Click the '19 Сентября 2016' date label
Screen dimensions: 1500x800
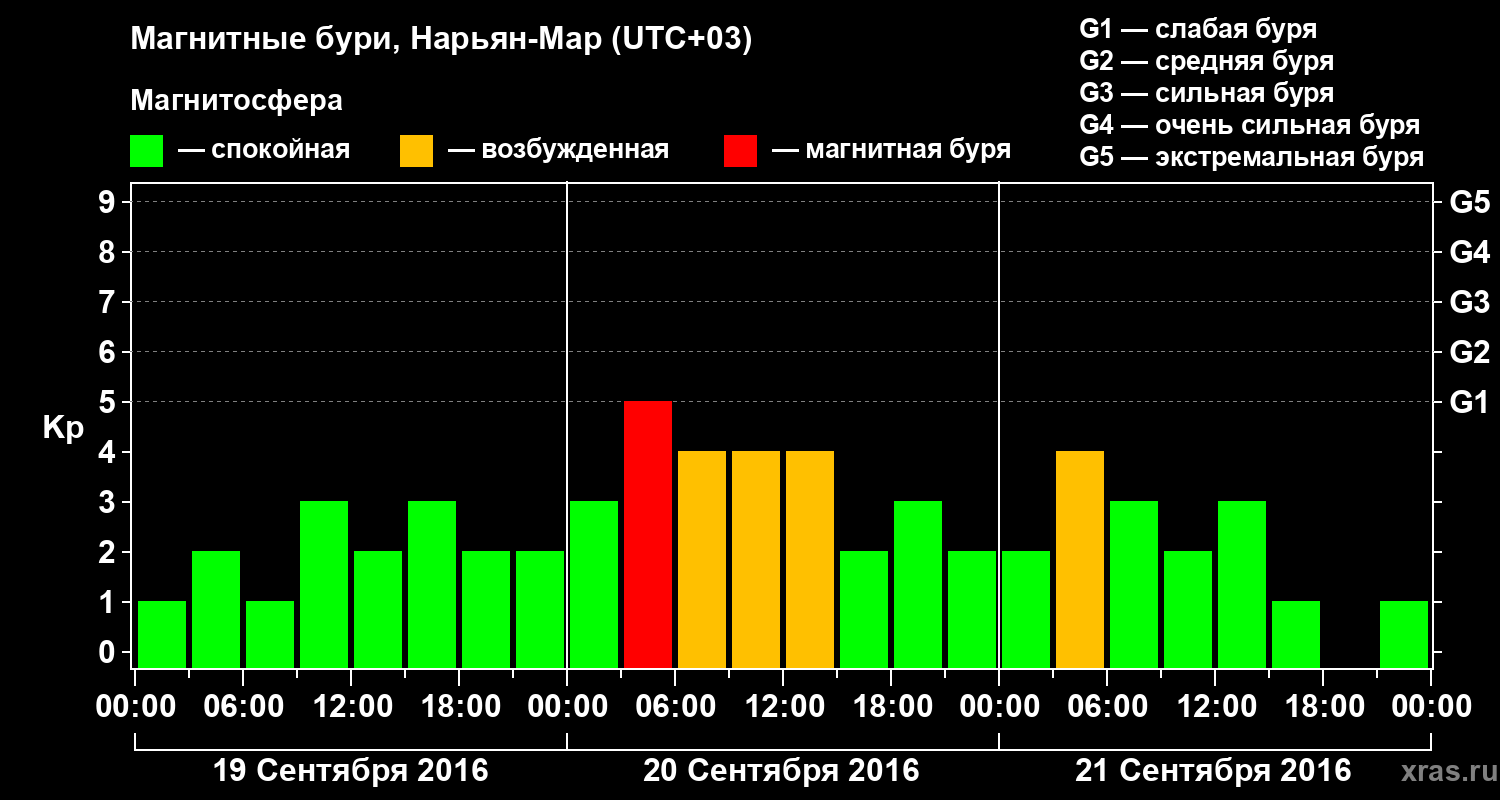pyautogui.click(x=351, y=771)
